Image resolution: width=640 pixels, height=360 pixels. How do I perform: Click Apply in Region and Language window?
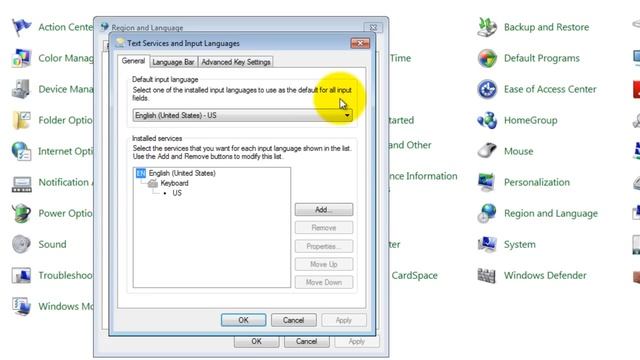pos(357,341)
